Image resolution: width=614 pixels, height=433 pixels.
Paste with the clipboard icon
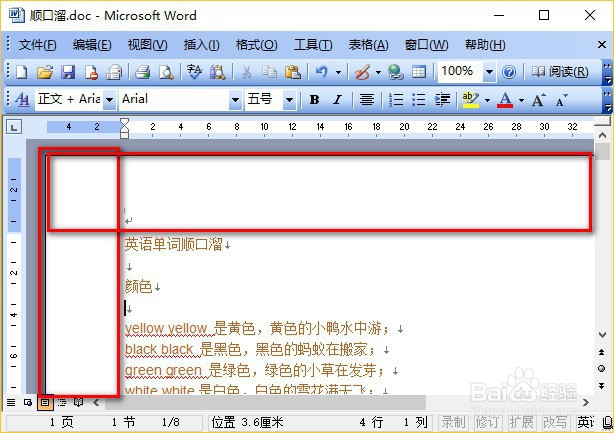coord(293,72)
